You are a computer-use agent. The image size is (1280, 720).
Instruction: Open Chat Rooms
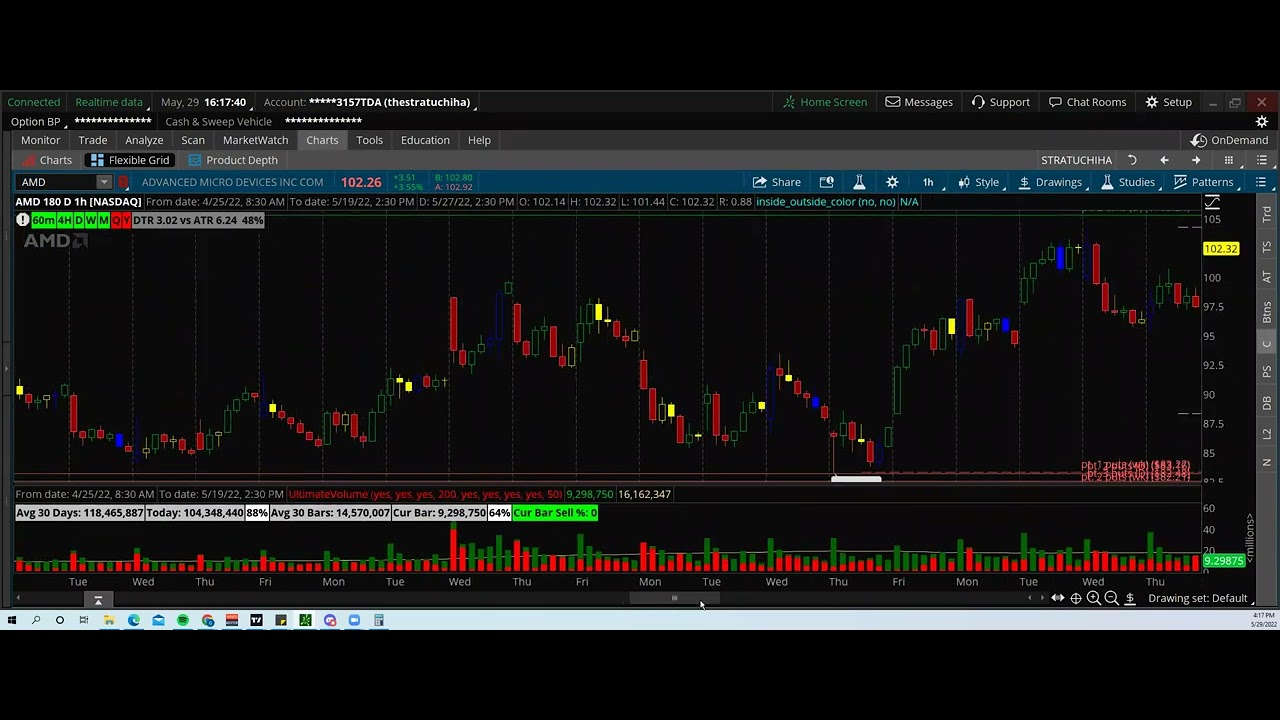pyautogui.click(x=1087, y=102)
